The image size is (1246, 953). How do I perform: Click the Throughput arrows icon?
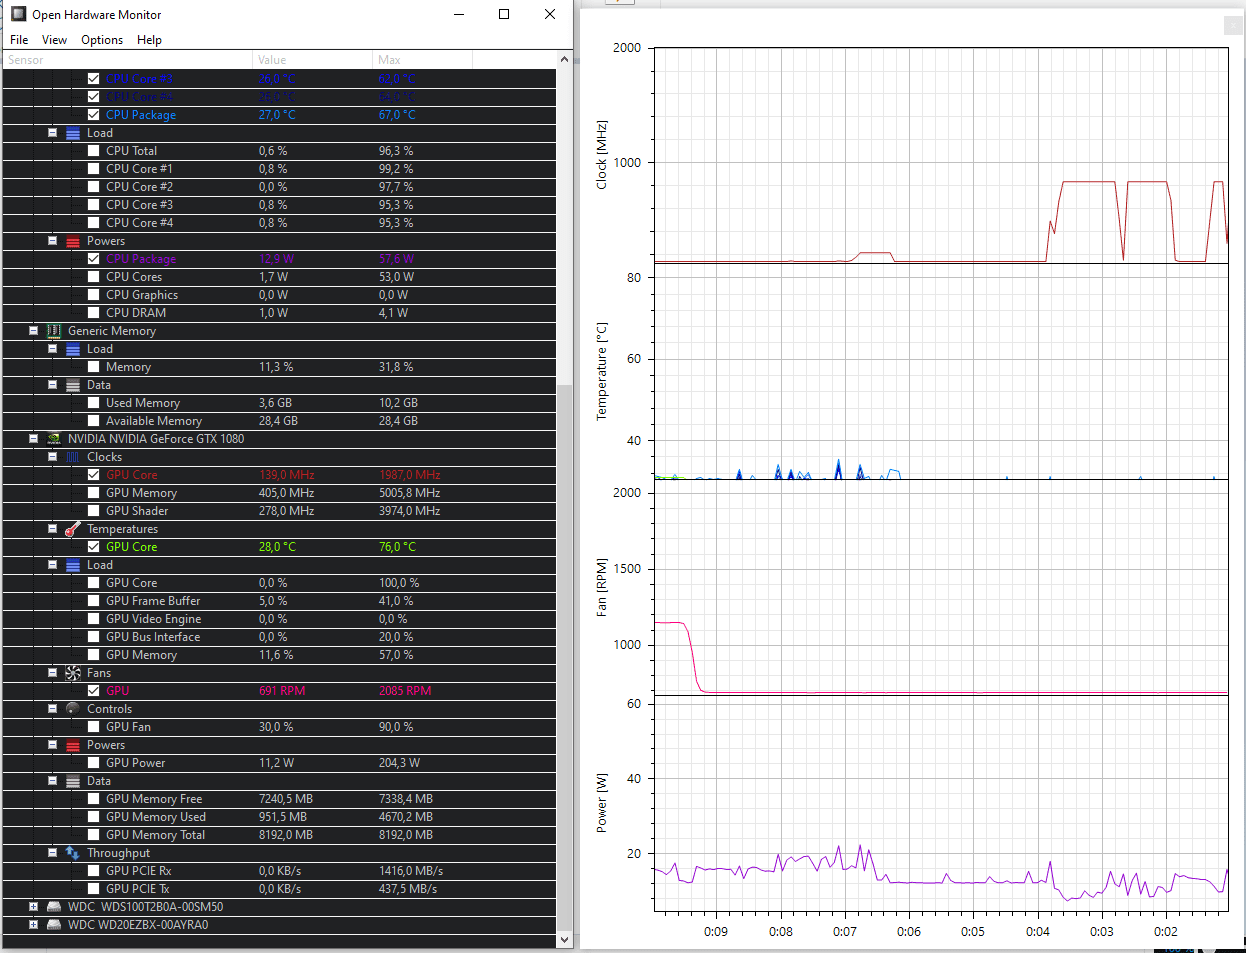pos(73,853)
